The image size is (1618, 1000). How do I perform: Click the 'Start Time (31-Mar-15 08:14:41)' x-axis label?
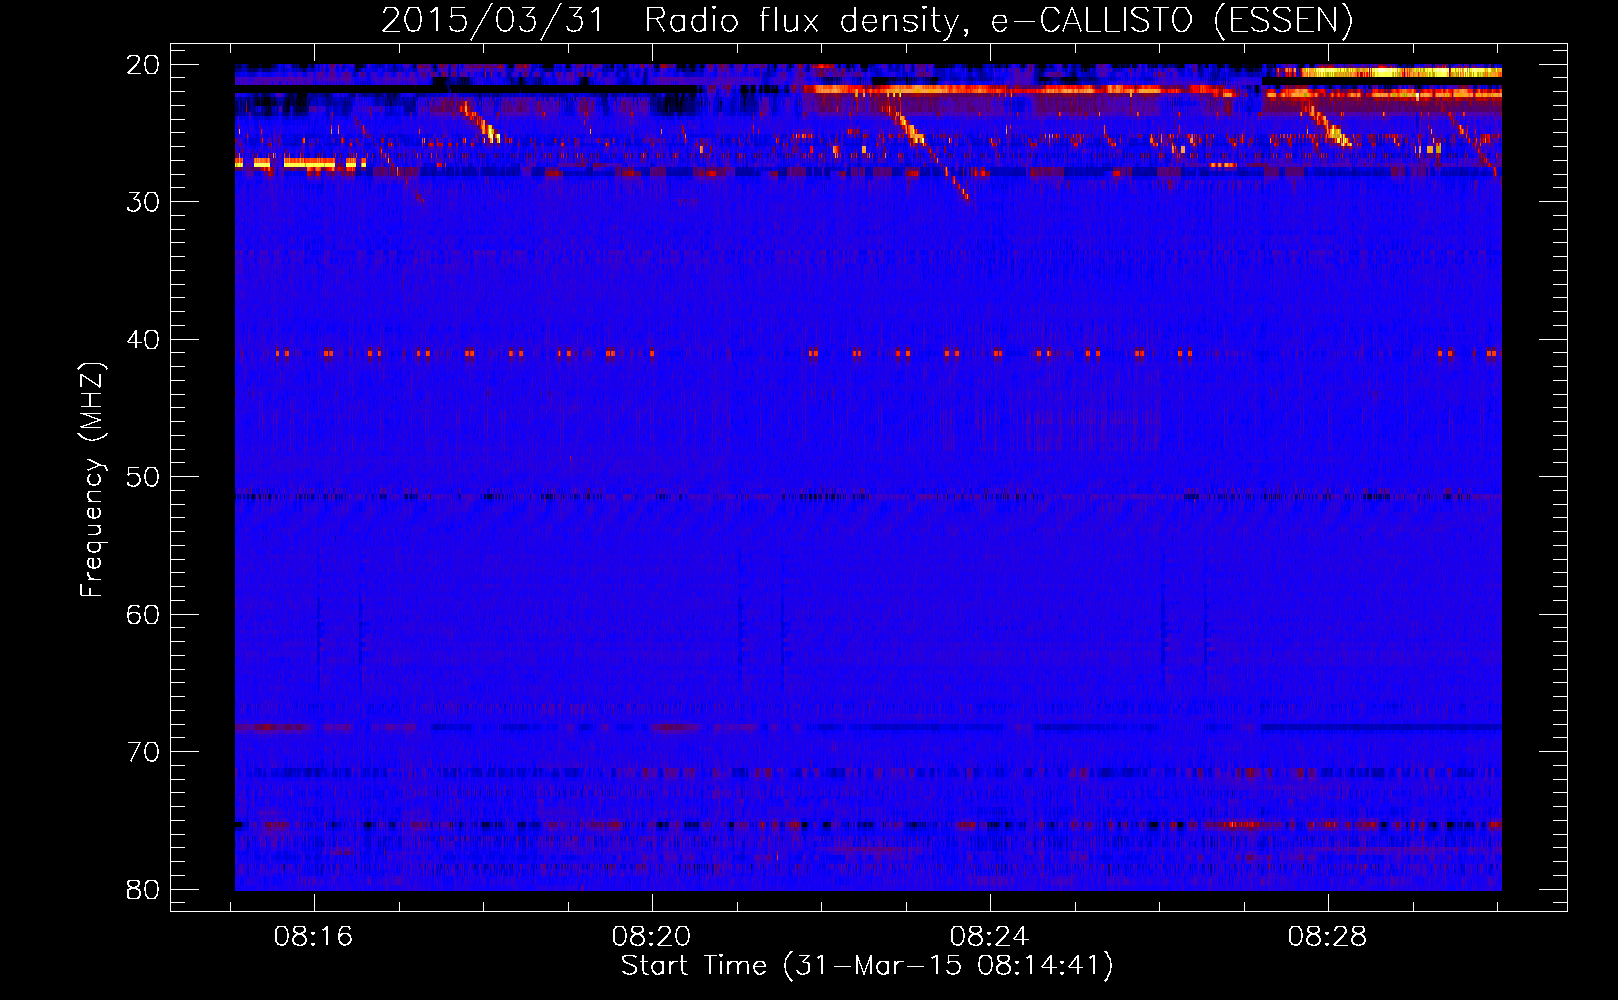click(x=867, y=966)
